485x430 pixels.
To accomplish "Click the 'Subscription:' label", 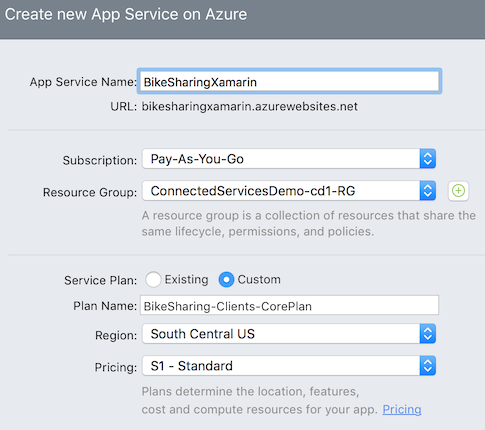I will [100, 161].
